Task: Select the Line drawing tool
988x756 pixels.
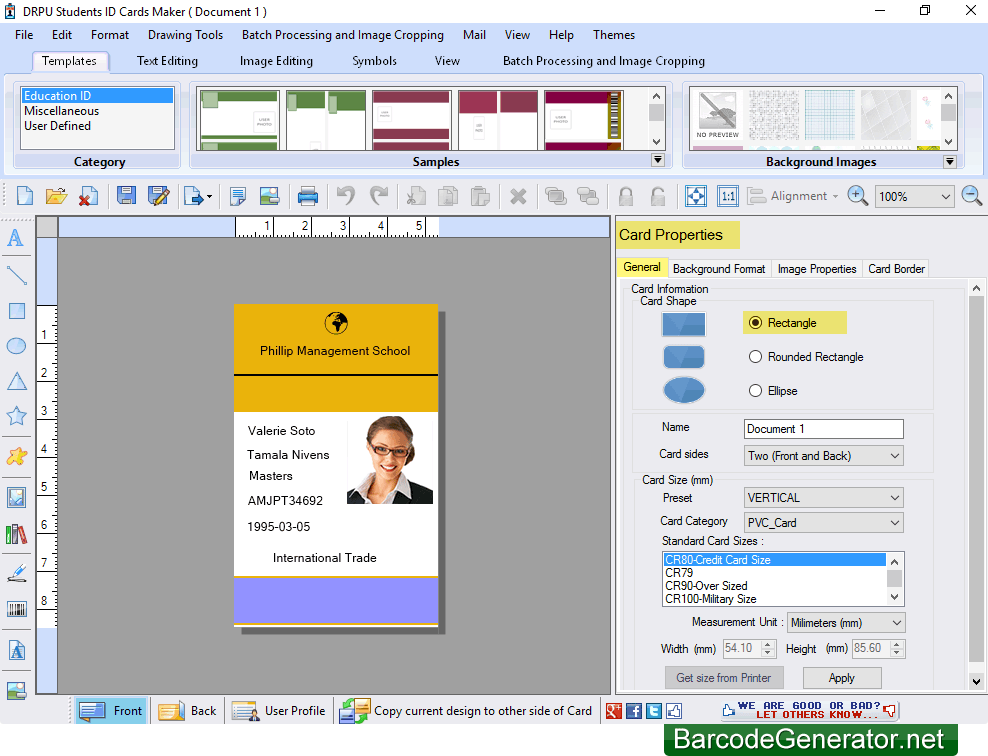Action: (15, 274)
